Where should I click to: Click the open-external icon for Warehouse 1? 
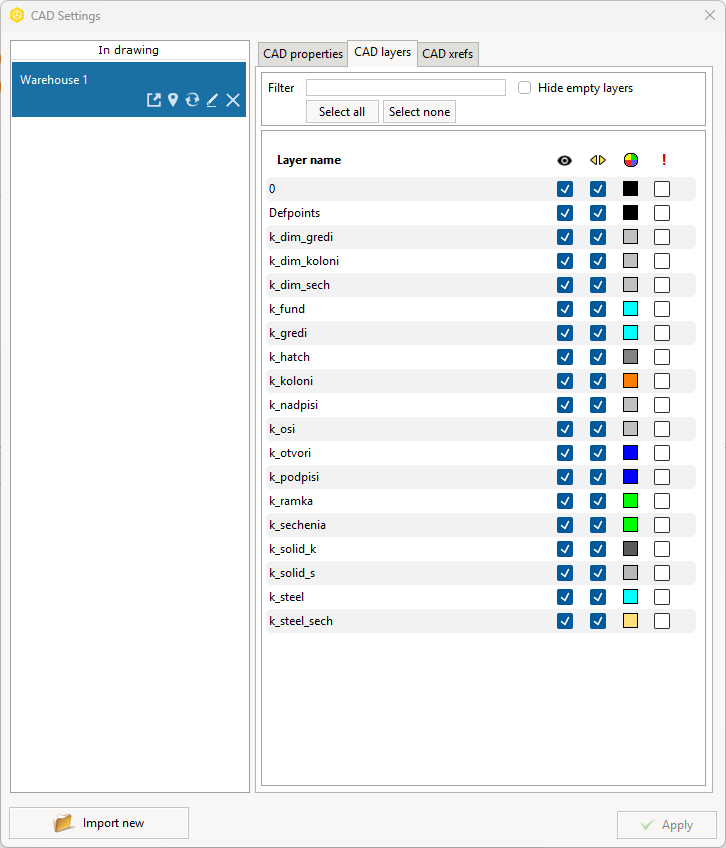[x=153, y=100]
